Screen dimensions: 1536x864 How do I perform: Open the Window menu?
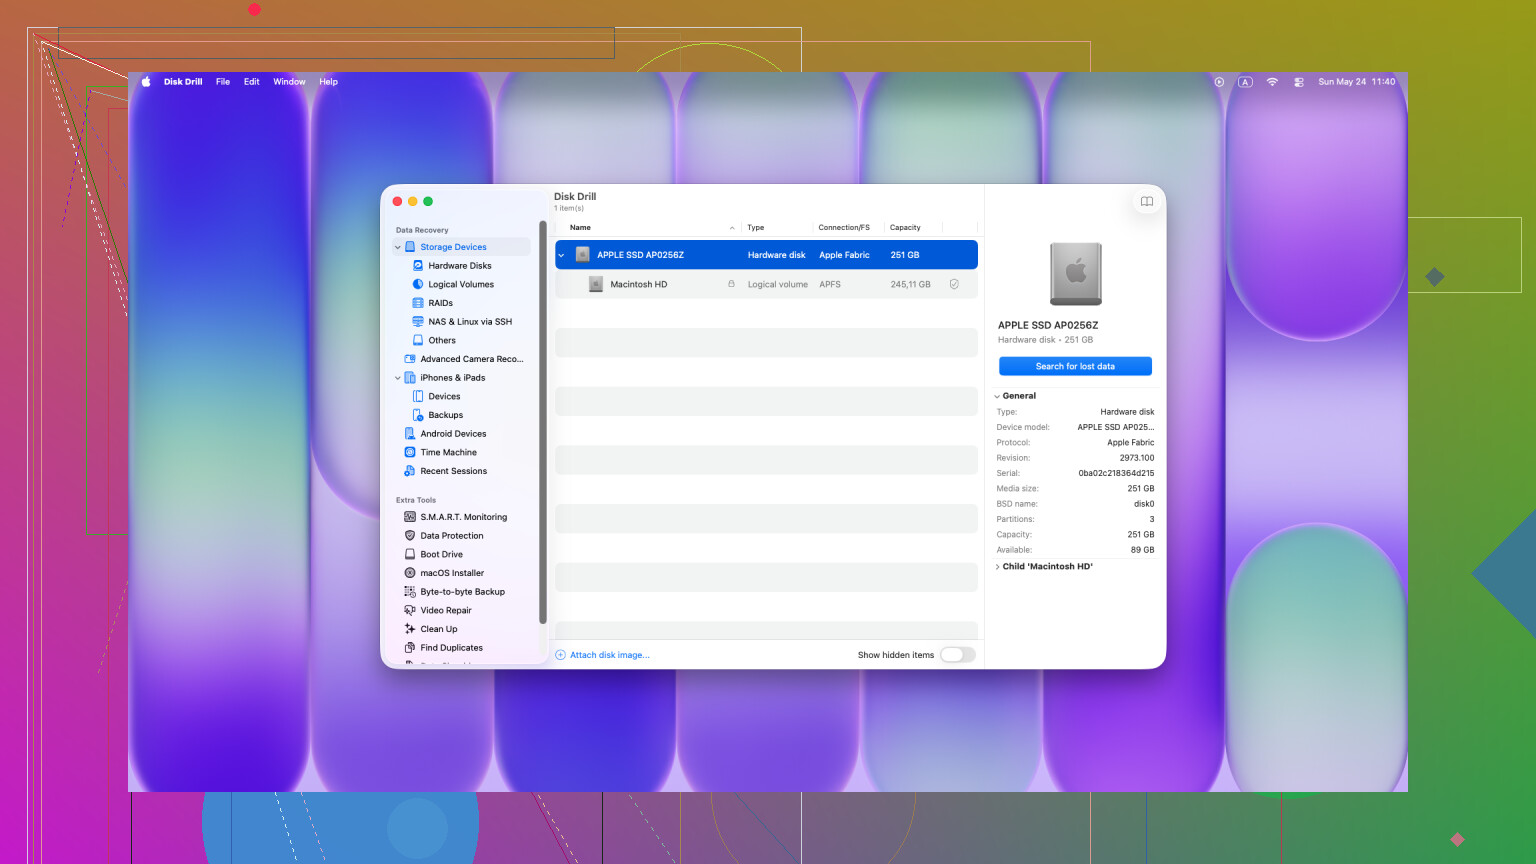tap(289, 82)
